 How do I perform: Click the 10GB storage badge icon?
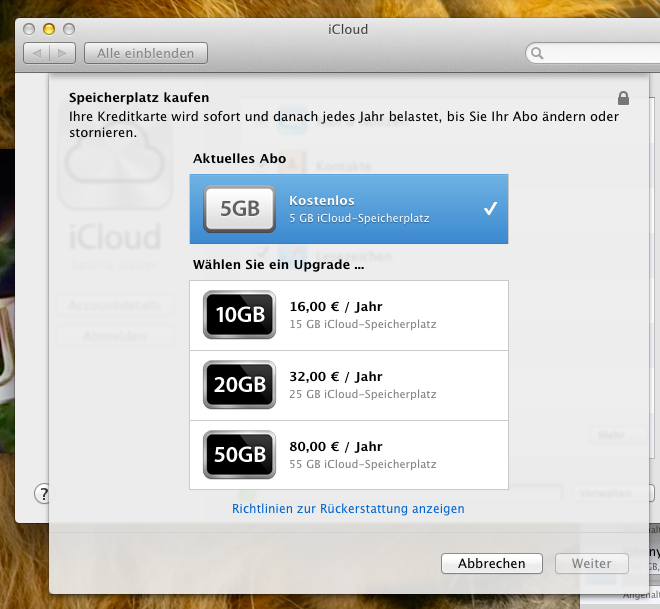[240, 314]
